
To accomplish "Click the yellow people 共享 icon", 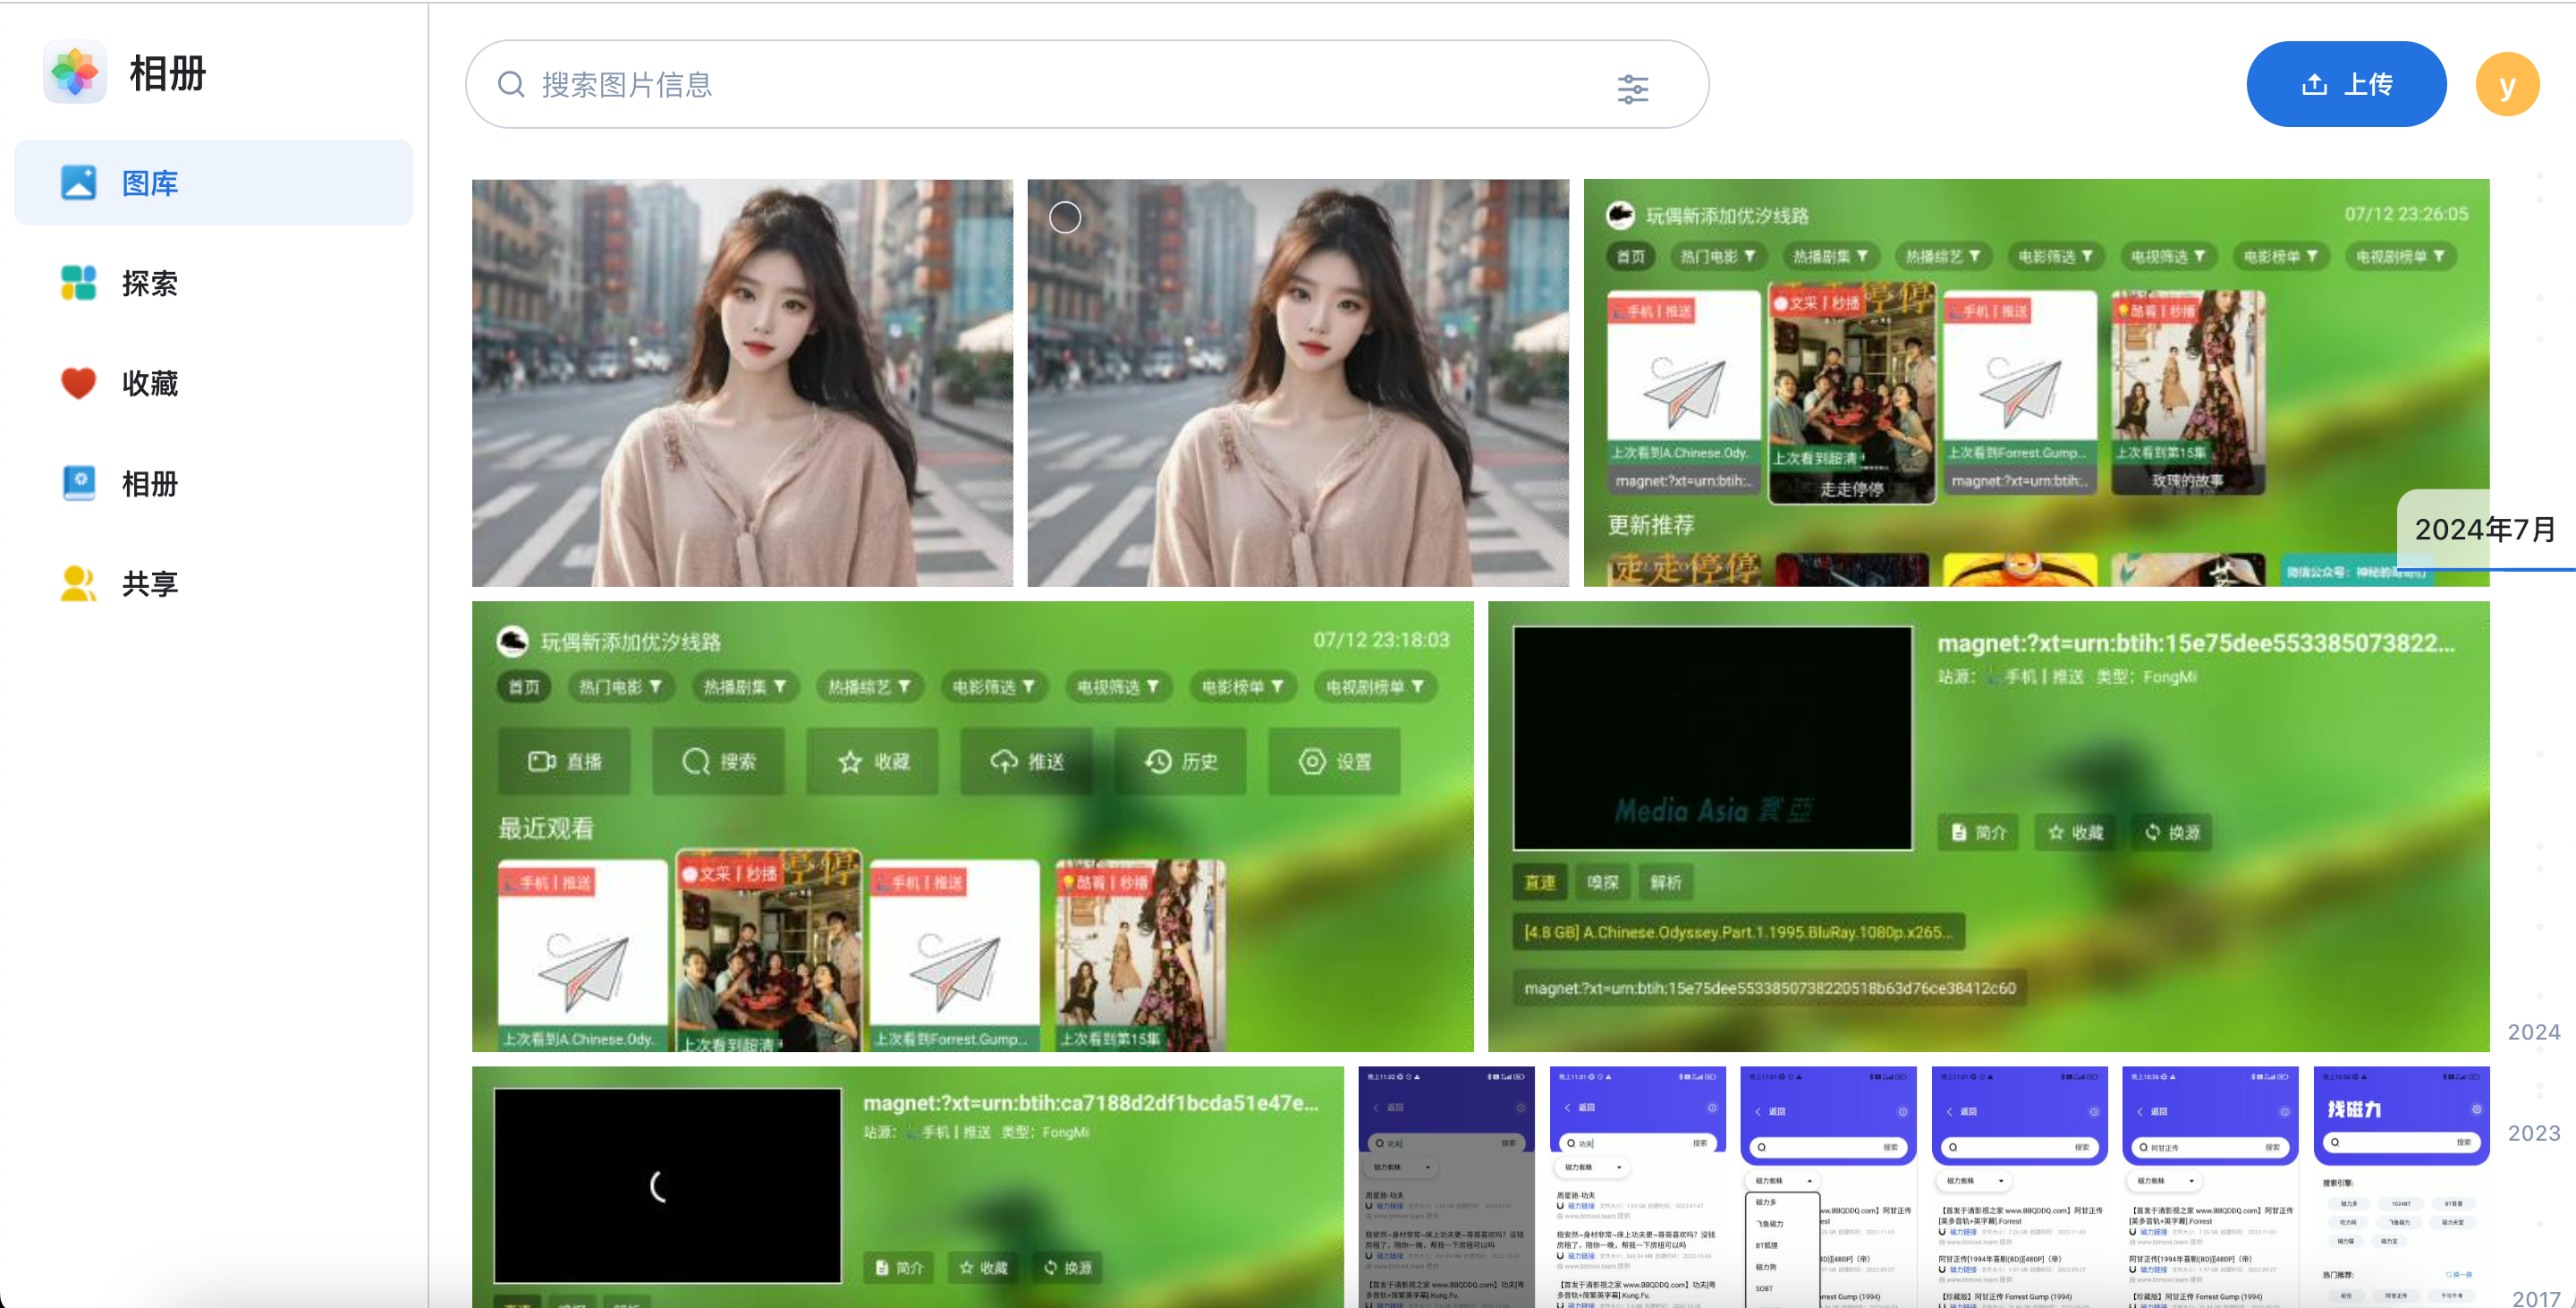I will point(78,583).
